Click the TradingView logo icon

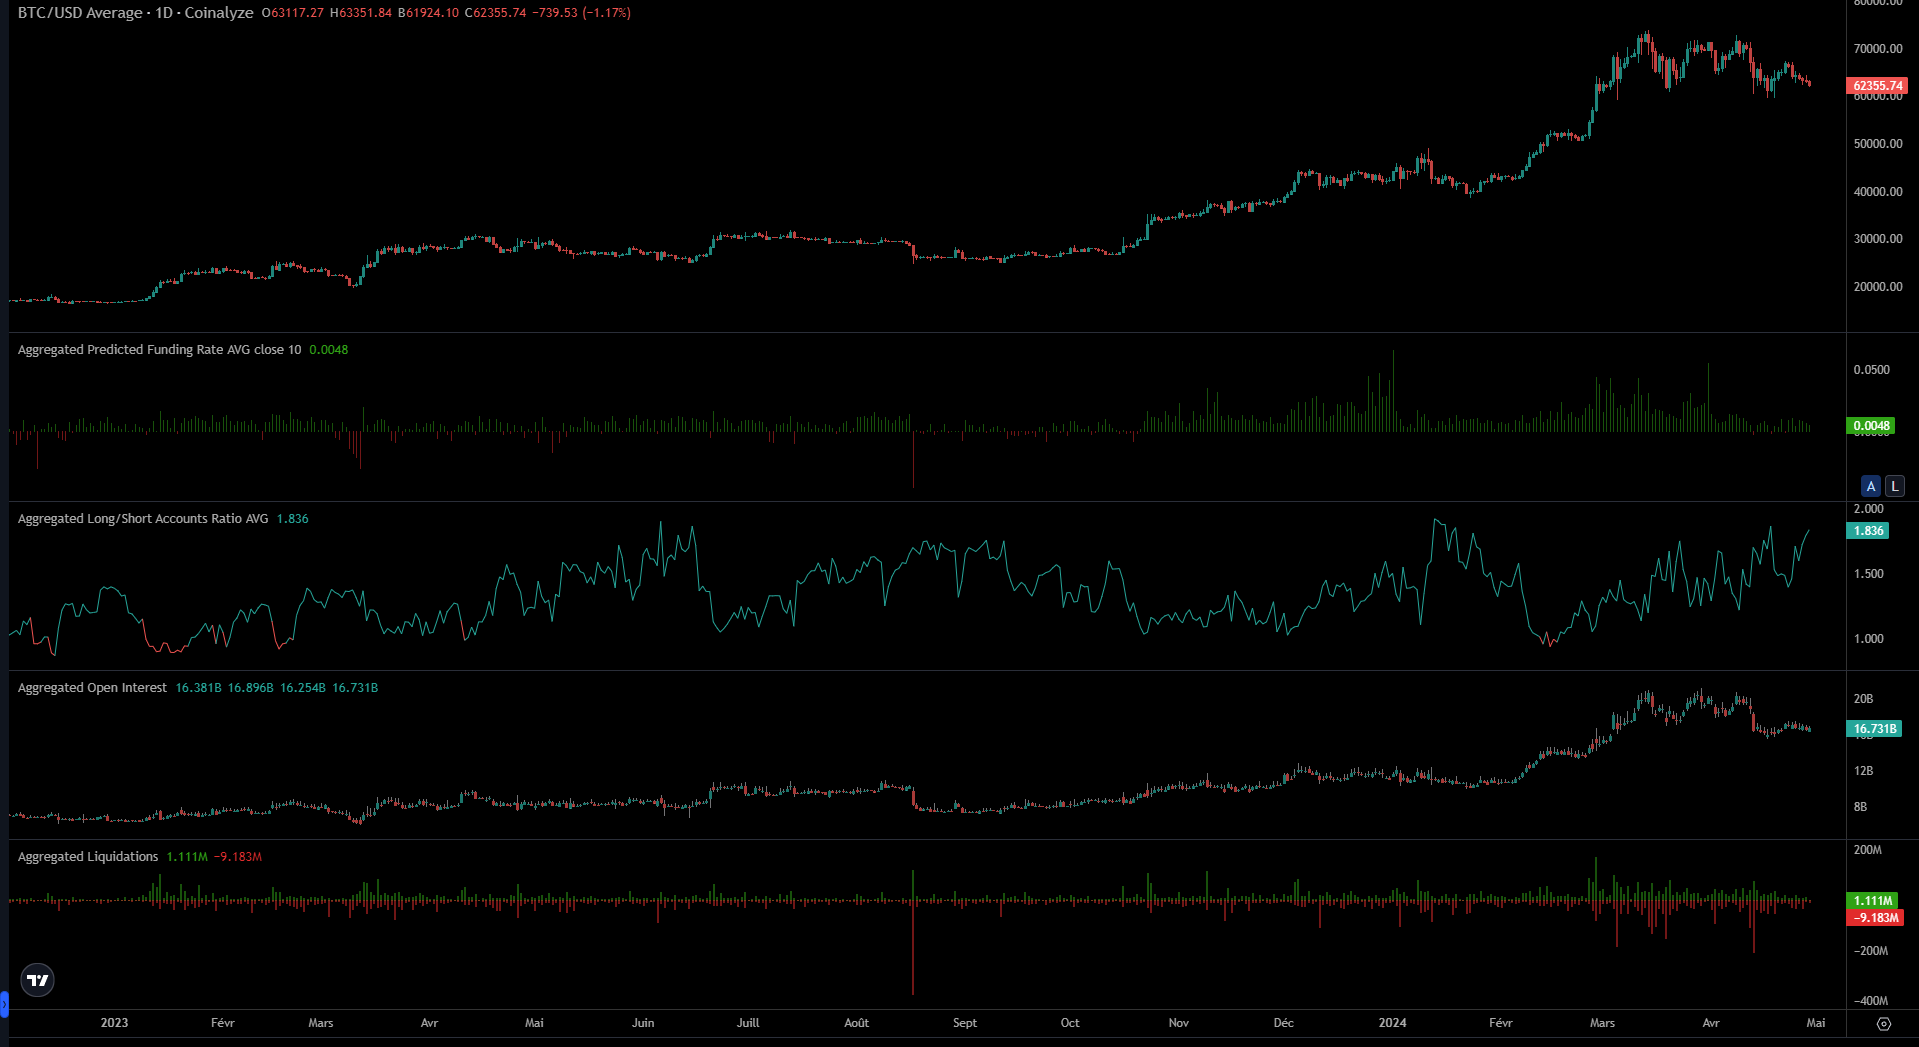pos(36,980)
